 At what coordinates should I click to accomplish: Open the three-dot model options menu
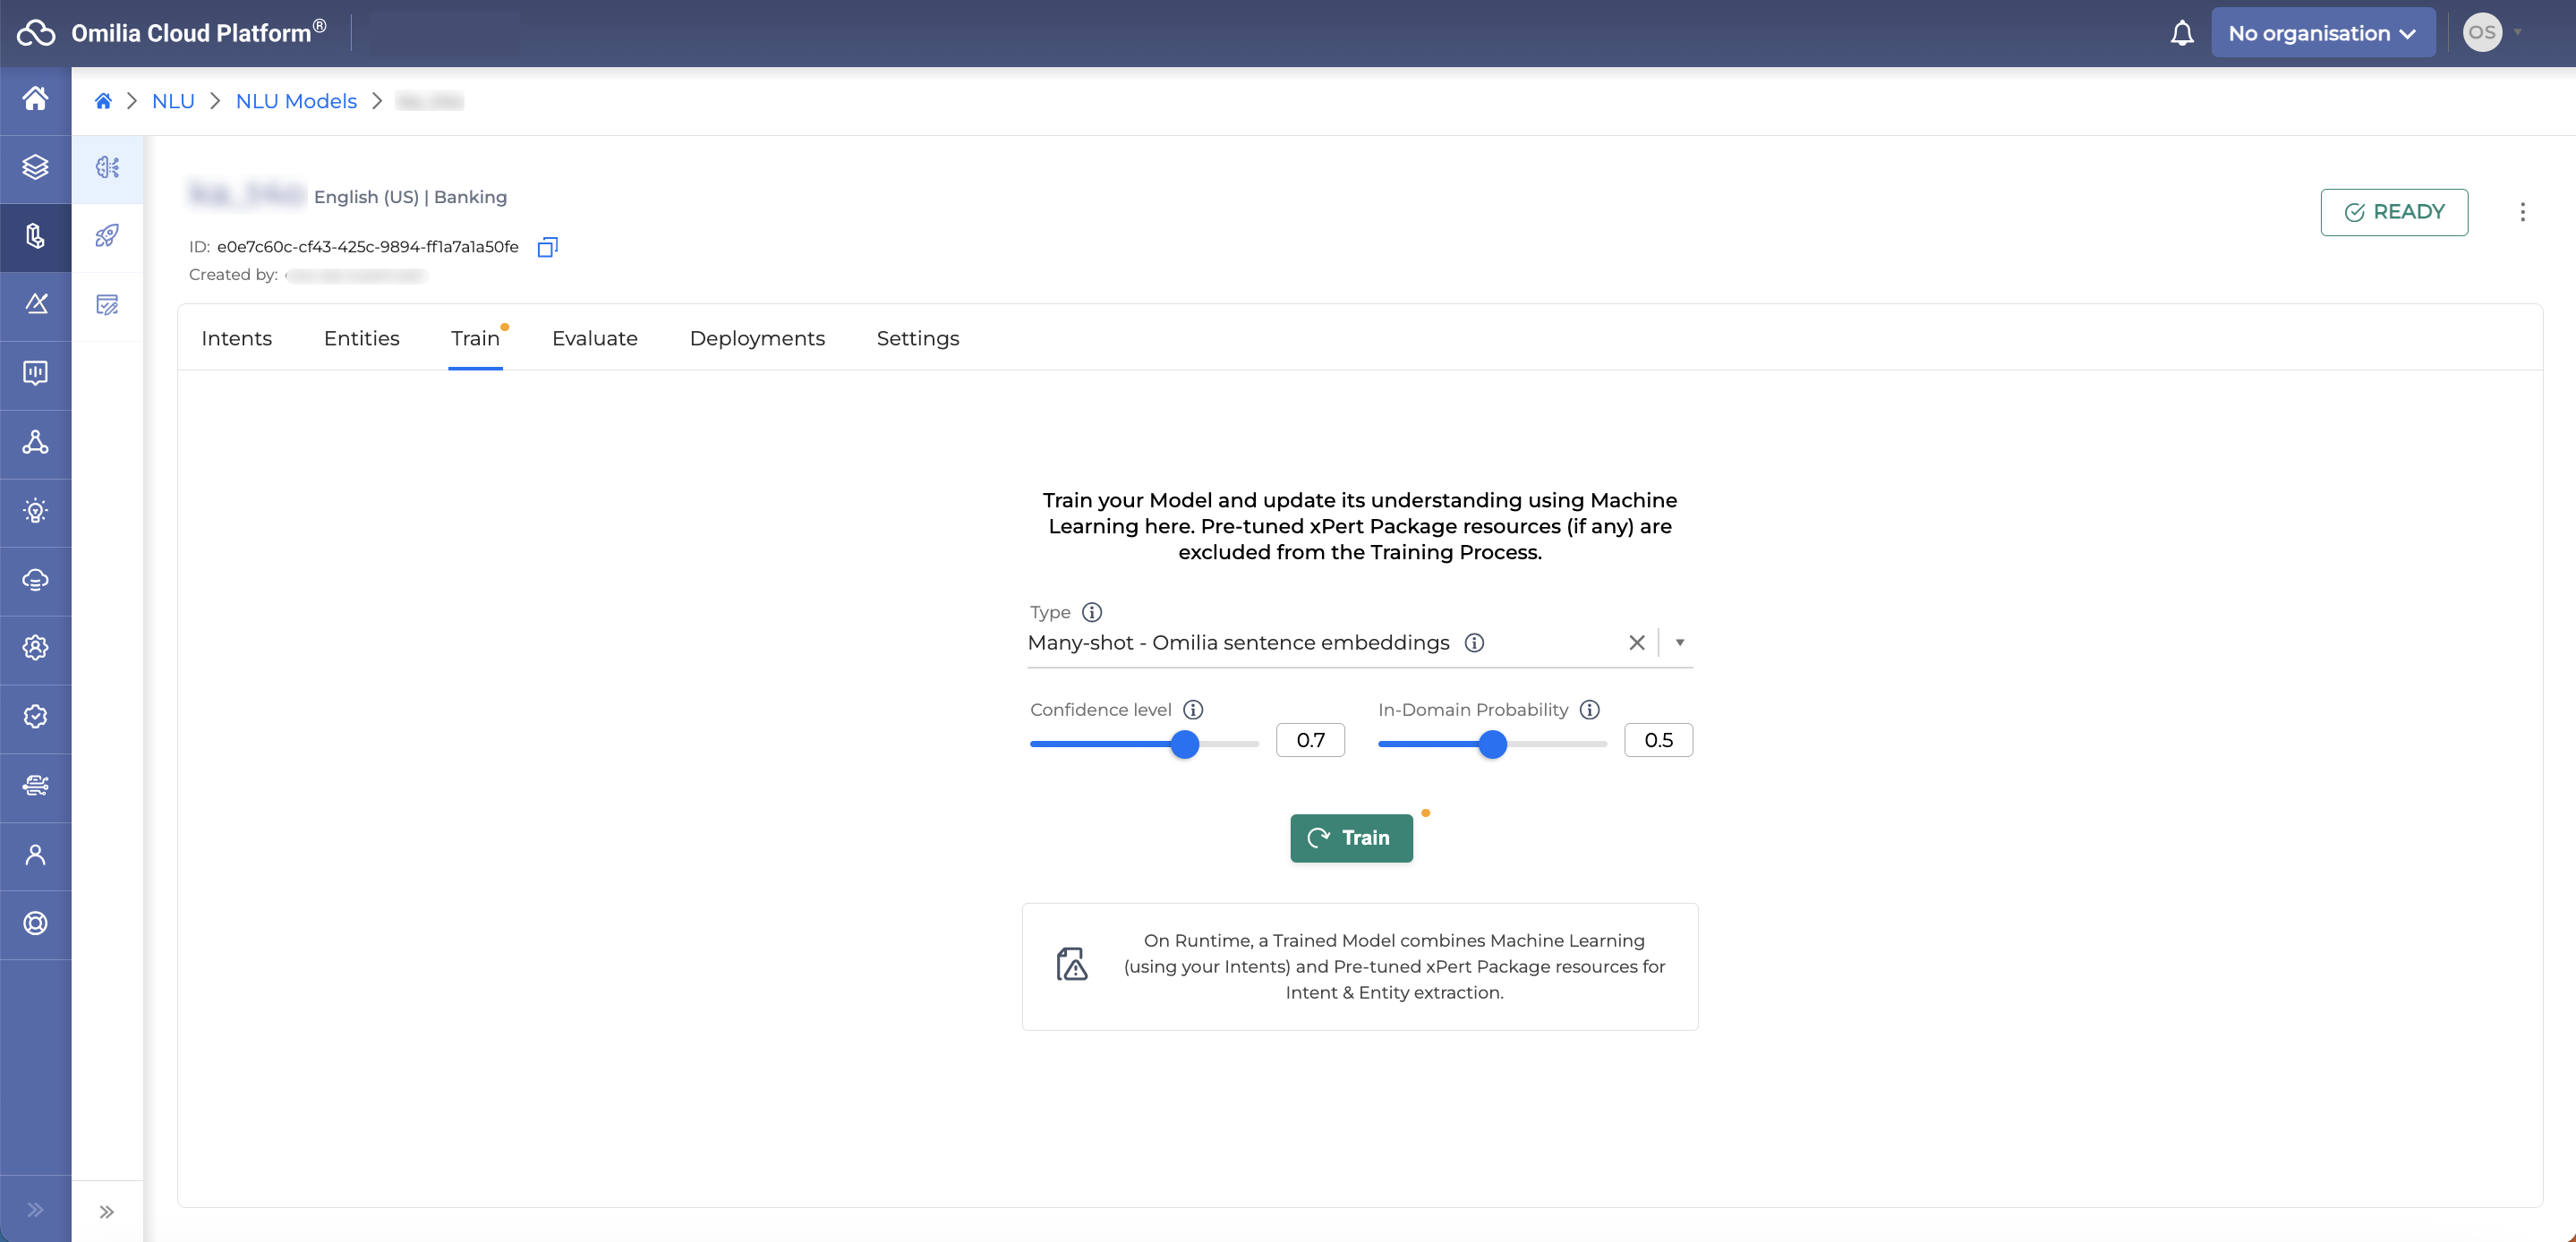click(x=2522, y=212)
